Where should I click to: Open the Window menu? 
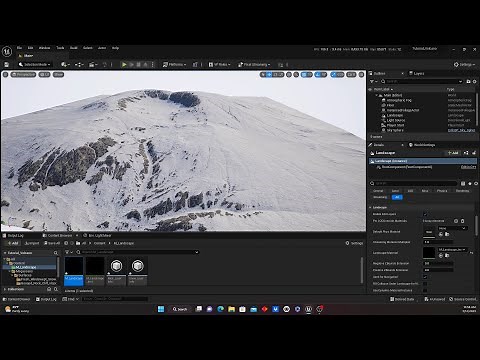point(44,48)
